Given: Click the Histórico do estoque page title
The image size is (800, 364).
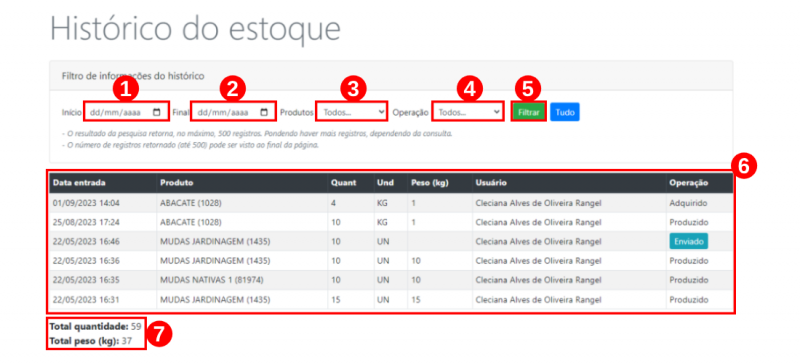Looking at the screenshot, I should (195, 29).
